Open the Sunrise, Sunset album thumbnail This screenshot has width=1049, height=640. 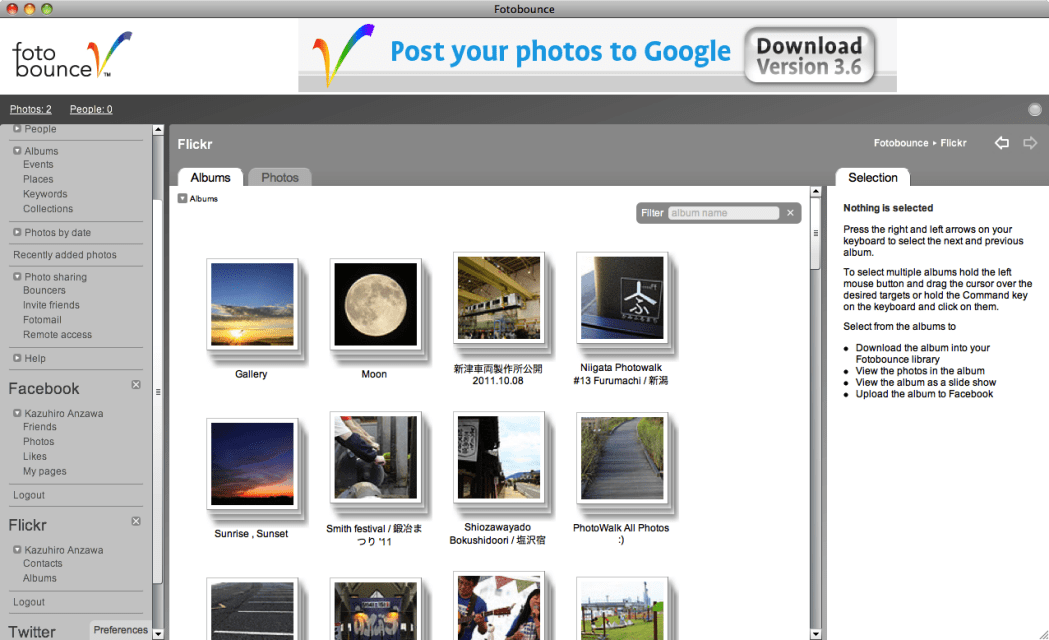click(x=252, y=464)
